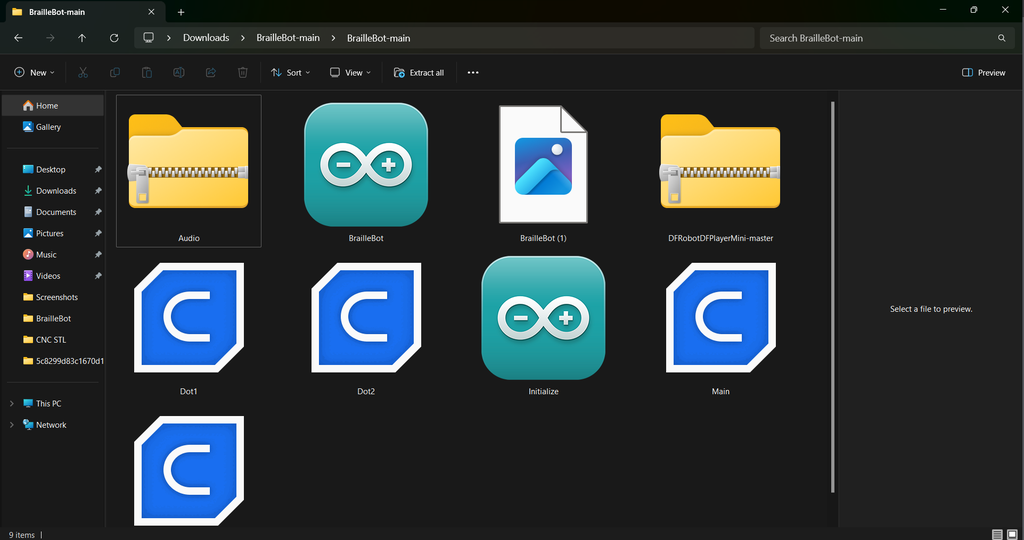Click the last BrailleBot-main breadcrumb

coord(379,38)
